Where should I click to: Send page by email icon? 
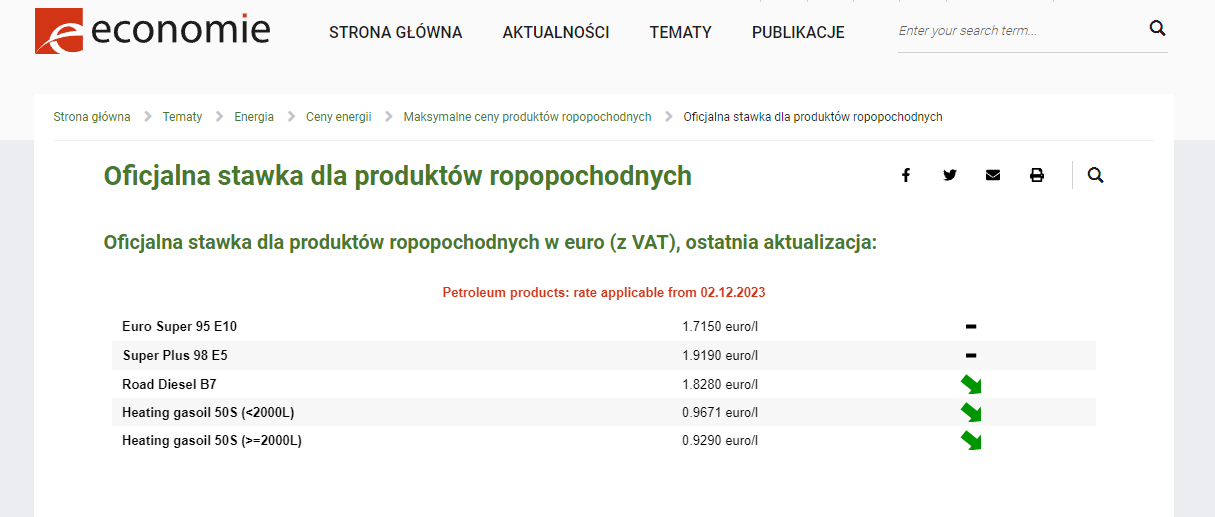[x=992, y=175]
